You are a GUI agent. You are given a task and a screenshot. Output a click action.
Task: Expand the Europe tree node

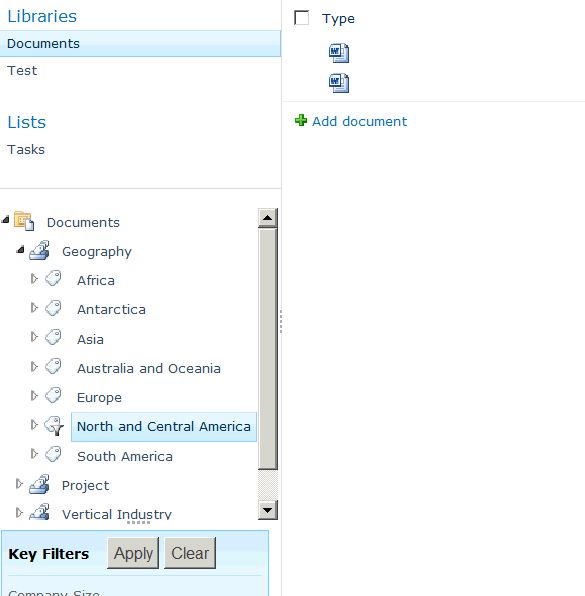pos(34,396)
